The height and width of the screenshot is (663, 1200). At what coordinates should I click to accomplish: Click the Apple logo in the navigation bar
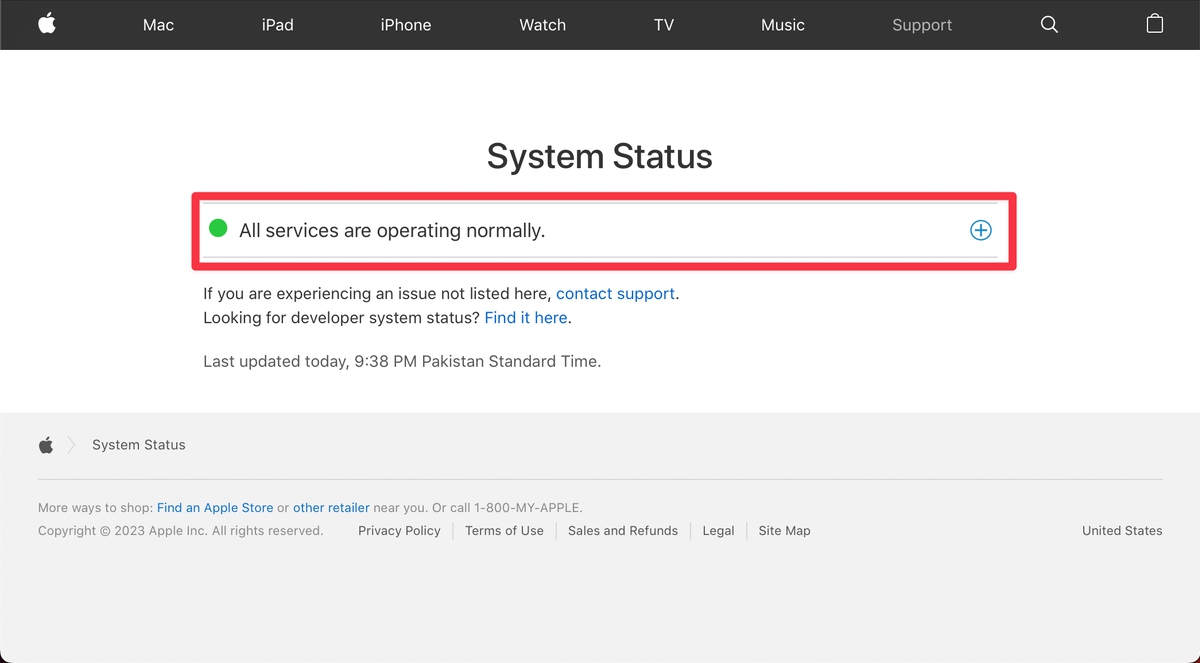[47, 24]
